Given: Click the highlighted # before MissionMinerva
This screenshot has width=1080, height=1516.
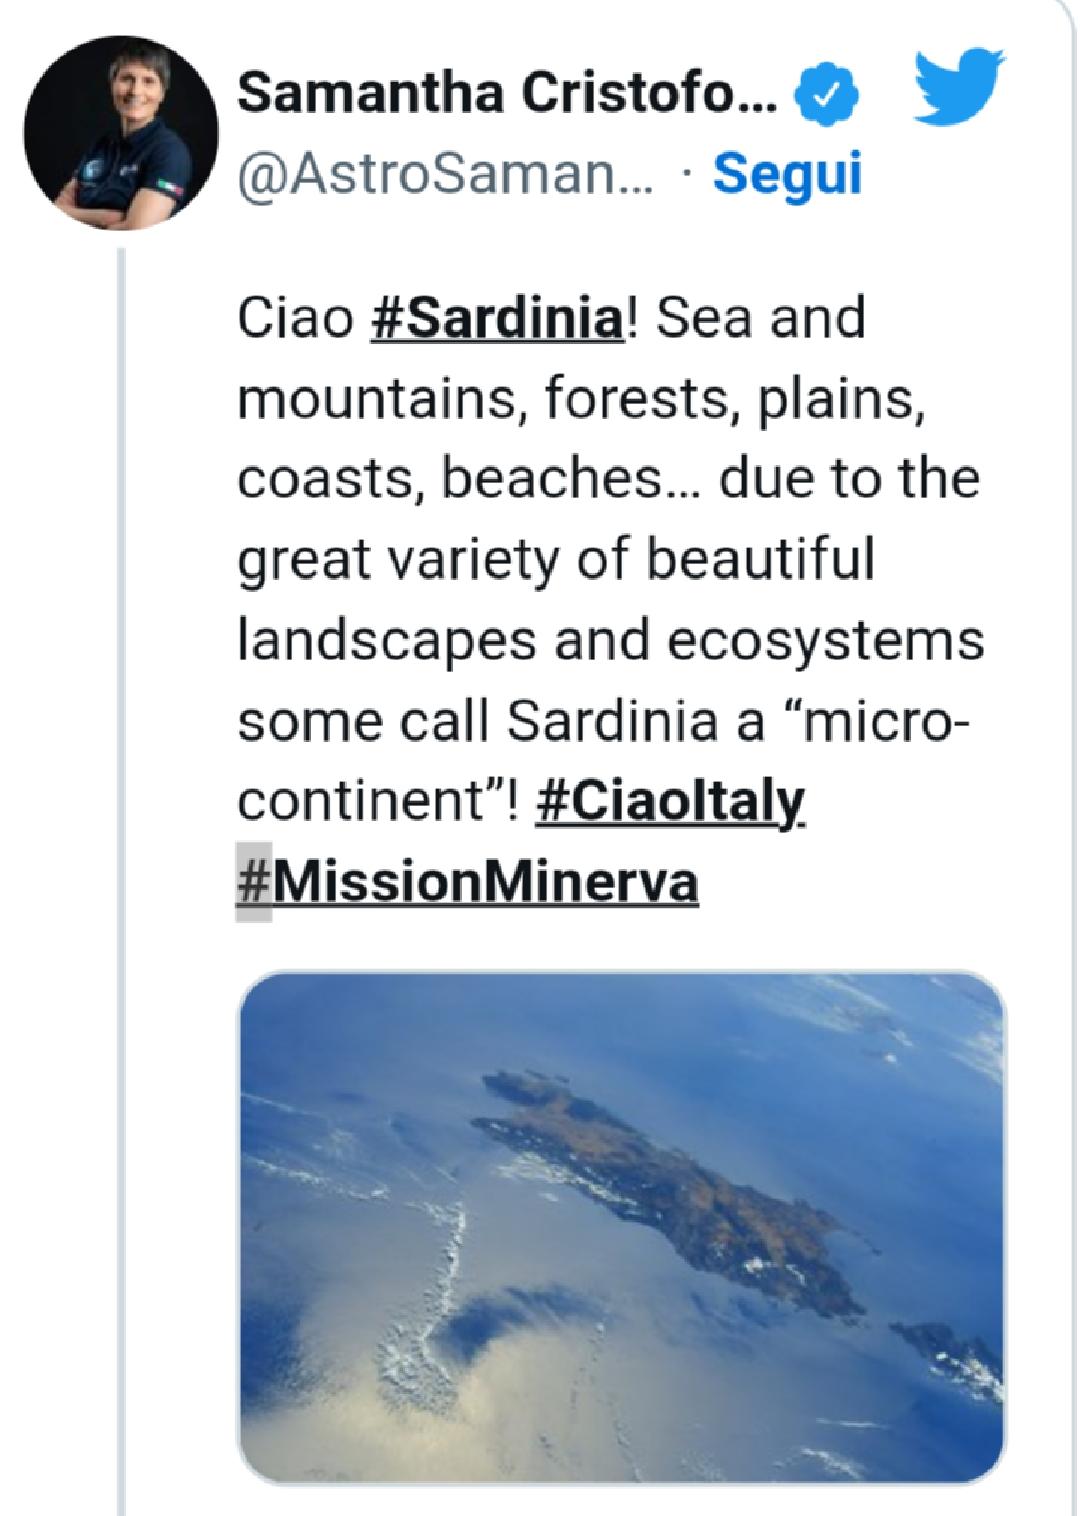Looking at the screenshot, I should [x=254, y=882].
